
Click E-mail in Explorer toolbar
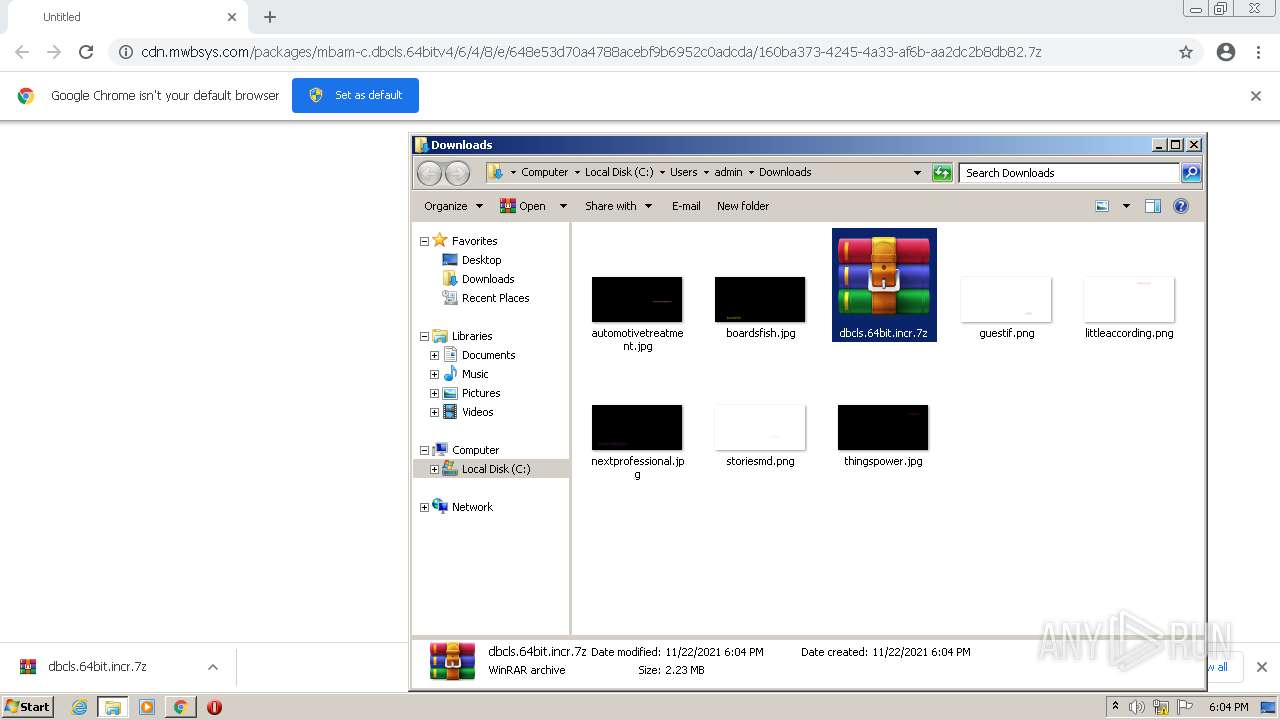(x=686, y=206)
